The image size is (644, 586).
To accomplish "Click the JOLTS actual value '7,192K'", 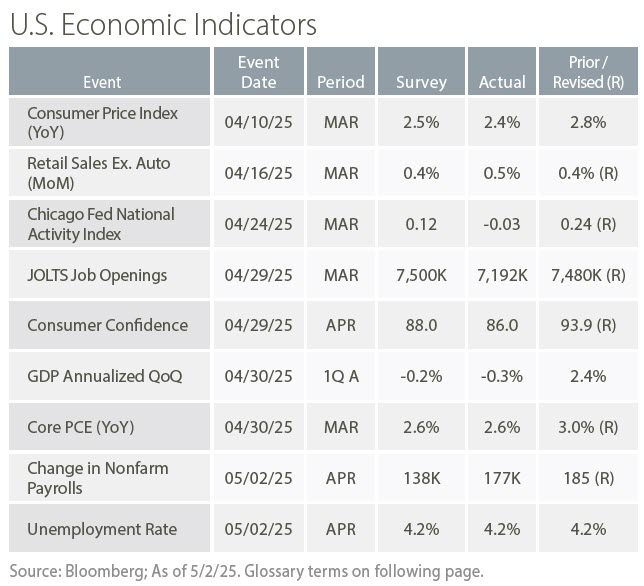I will coord(502,275).
